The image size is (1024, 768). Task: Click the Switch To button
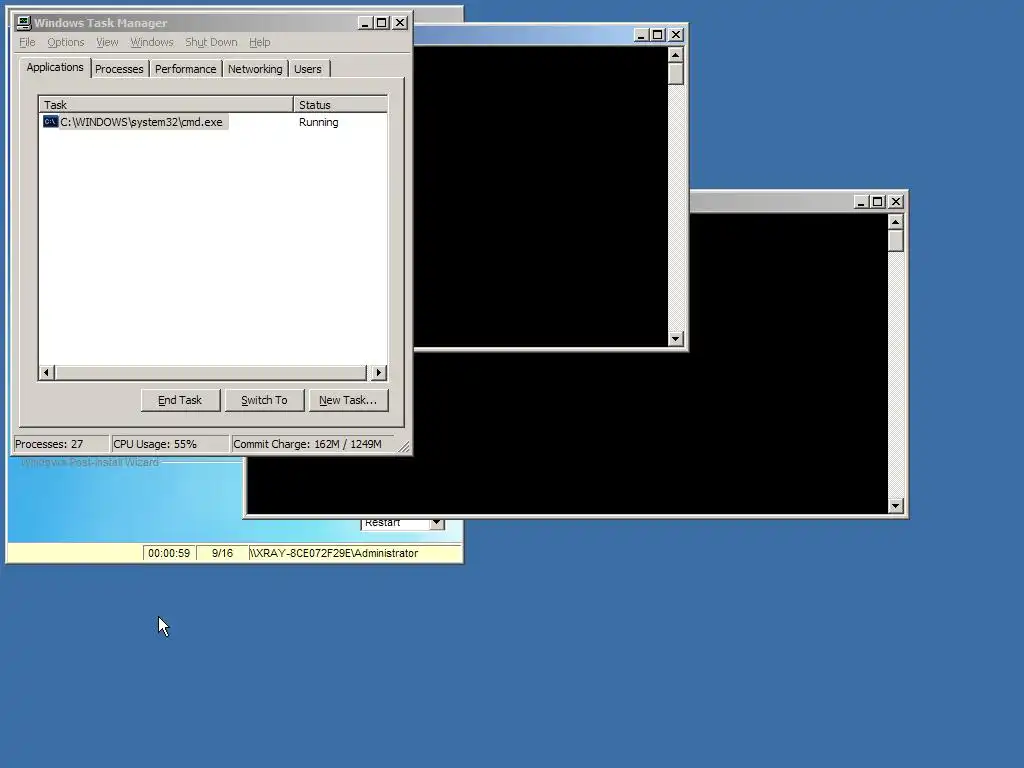(264, 400)
